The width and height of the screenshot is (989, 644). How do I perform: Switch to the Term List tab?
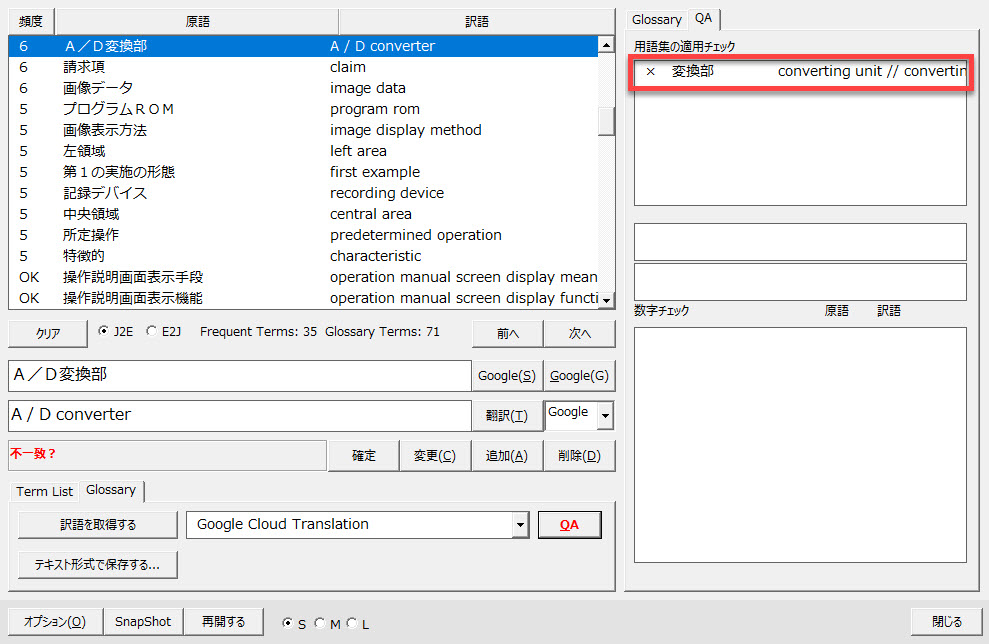(45, 491)
